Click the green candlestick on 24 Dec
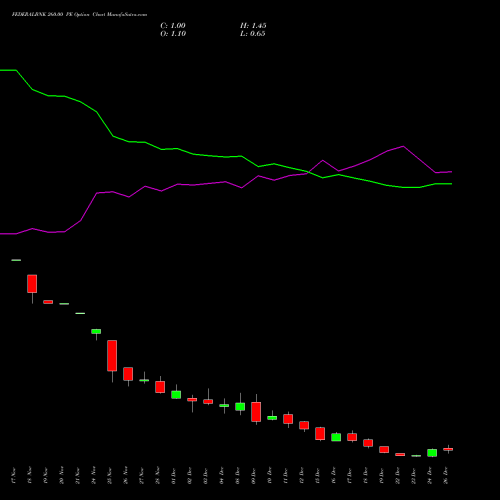The height and width of the screenshot is (500, 500). tap(432, 453)
